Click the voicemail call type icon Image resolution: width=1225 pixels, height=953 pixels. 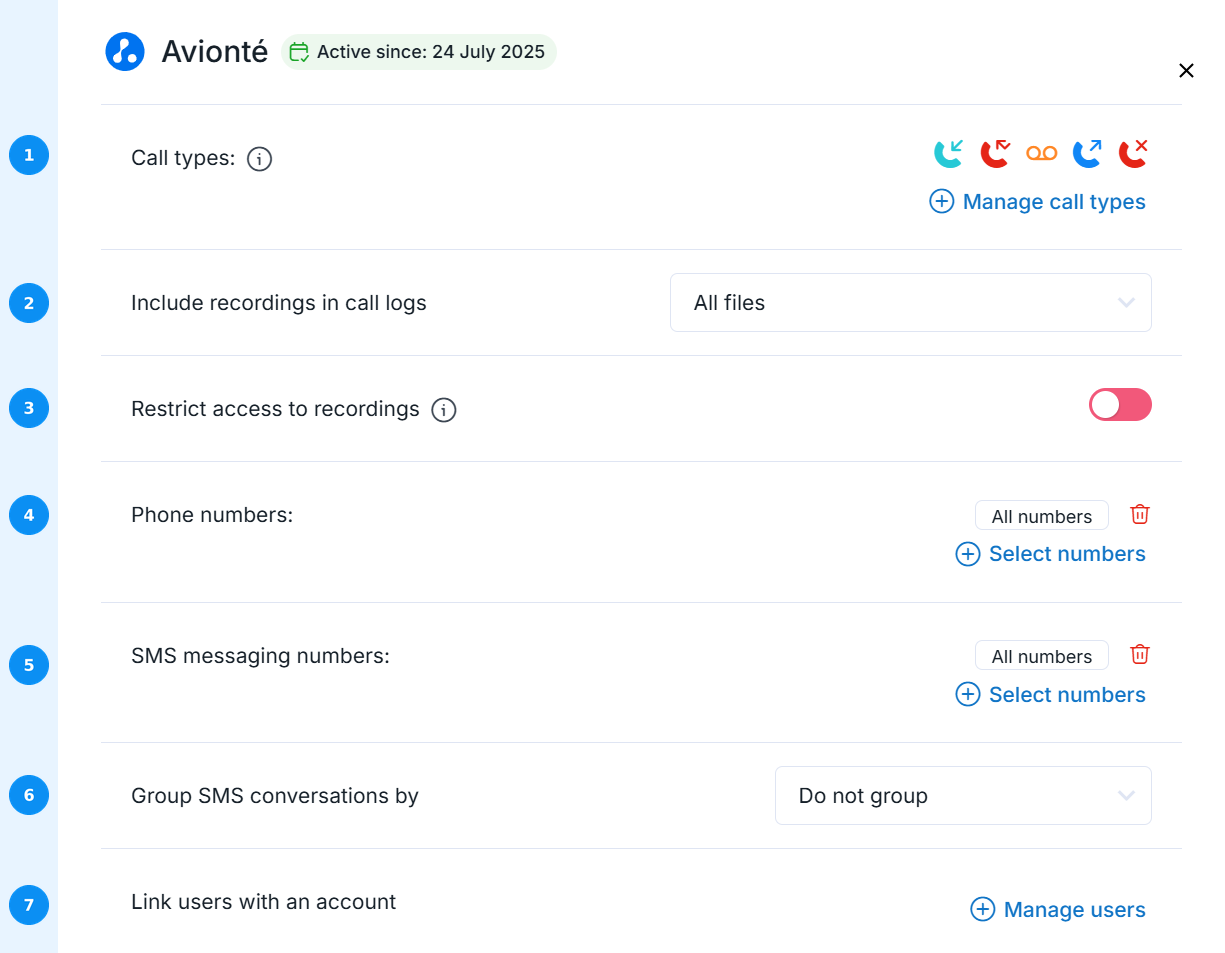pos(1041,153)
